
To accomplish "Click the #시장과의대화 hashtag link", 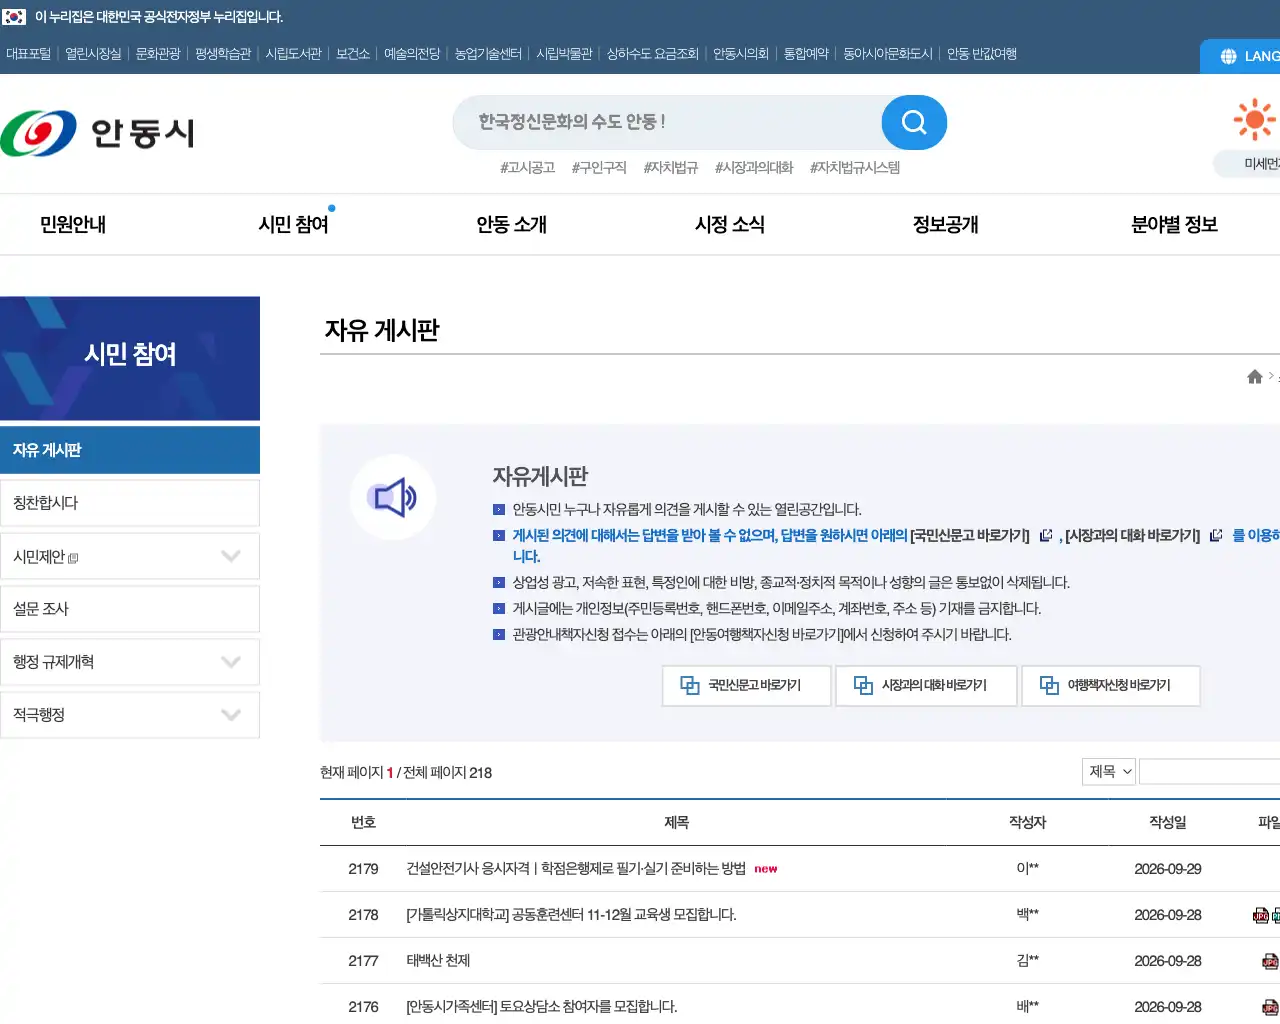I will (754, 167).
